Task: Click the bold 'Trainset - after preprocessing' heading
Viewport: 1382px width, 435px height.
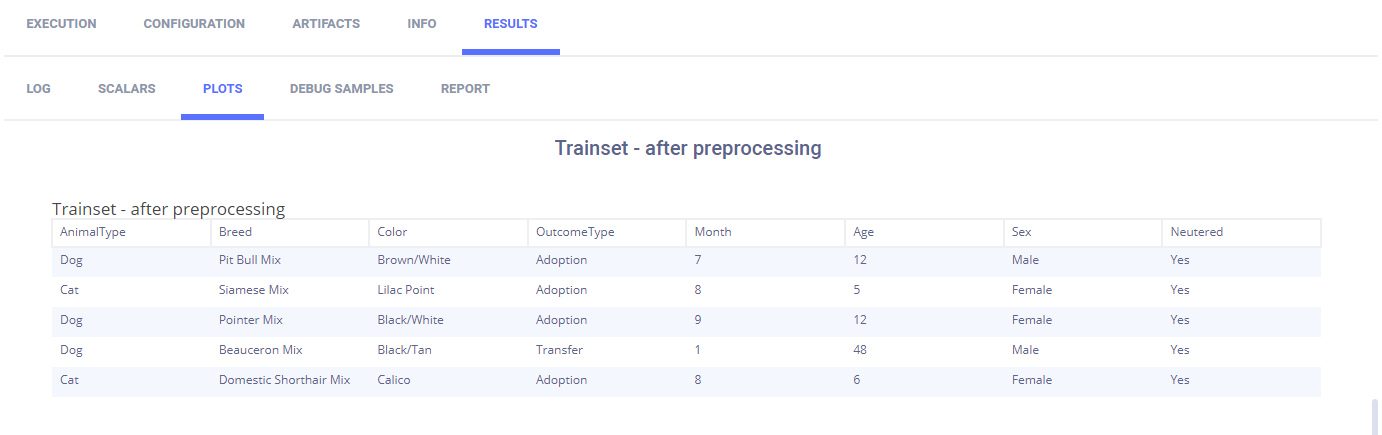Action: pyautogui.click(x=688, y=149)
